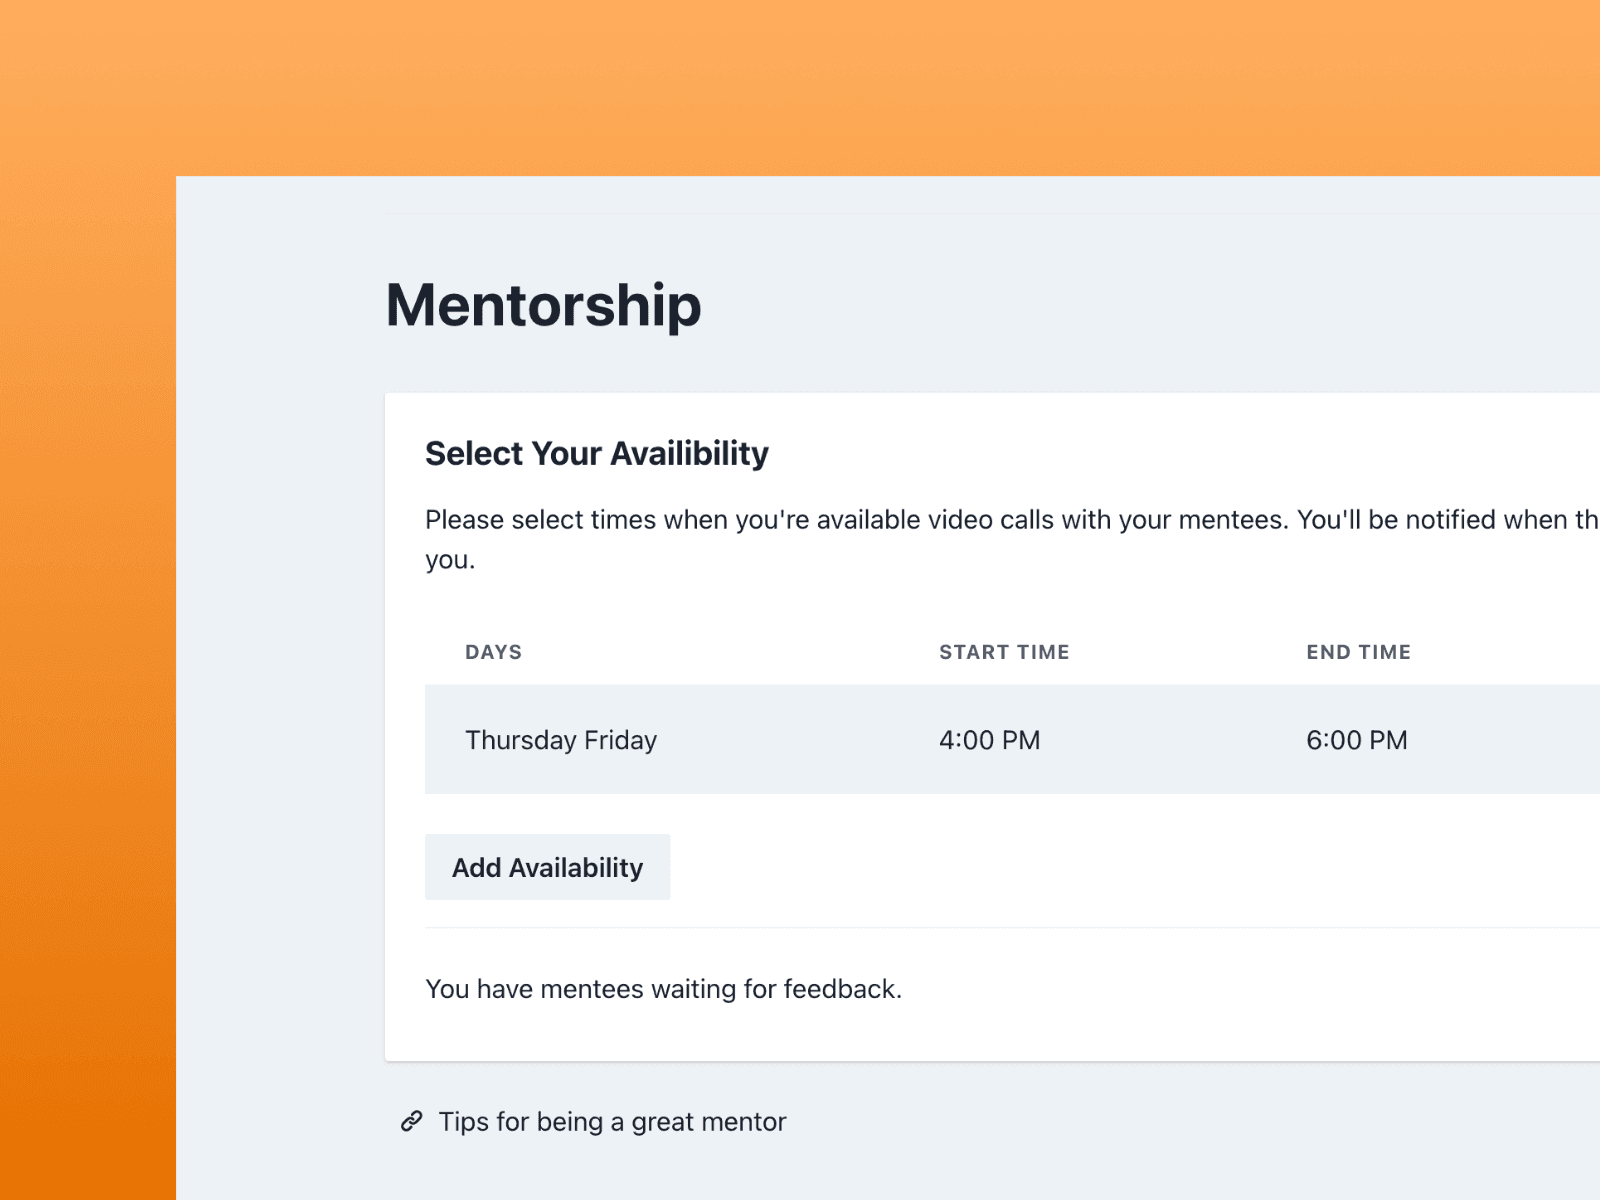Click the mentees waiting for feedback message
This screenshot has height=1200, width=1600.
663,989
